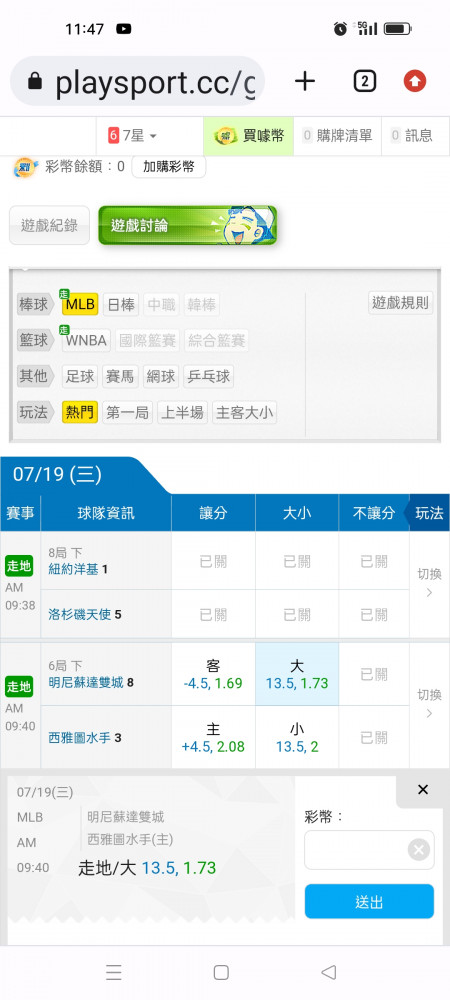Switch 玩法 for the Twins game via 切換
The width and height of the screenshot is (450, 1000).
(429, 703)
